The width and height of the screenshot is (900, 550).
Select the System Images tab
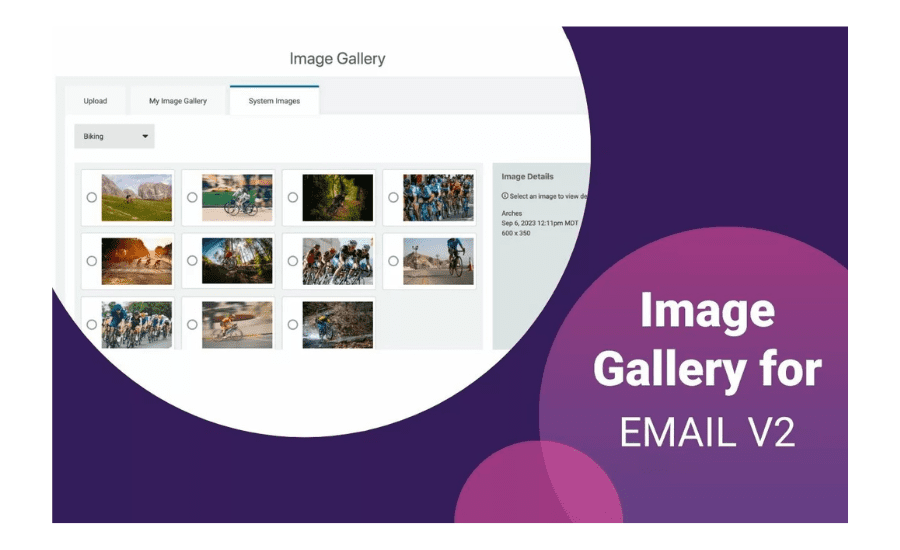click(x=274, y=100)
